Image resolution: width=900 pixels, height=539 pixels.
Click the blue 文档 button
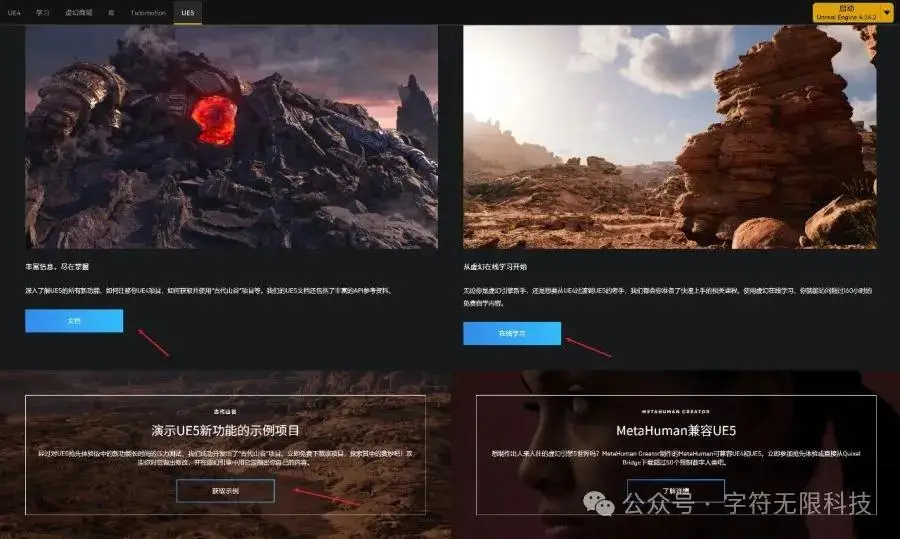coord(74,321)
